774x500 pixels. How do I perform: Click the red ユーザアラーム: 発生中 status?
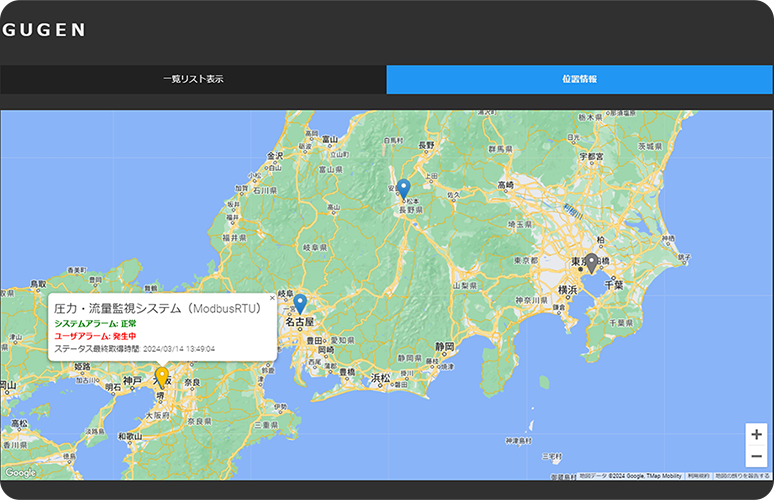[x=95, y=337]
